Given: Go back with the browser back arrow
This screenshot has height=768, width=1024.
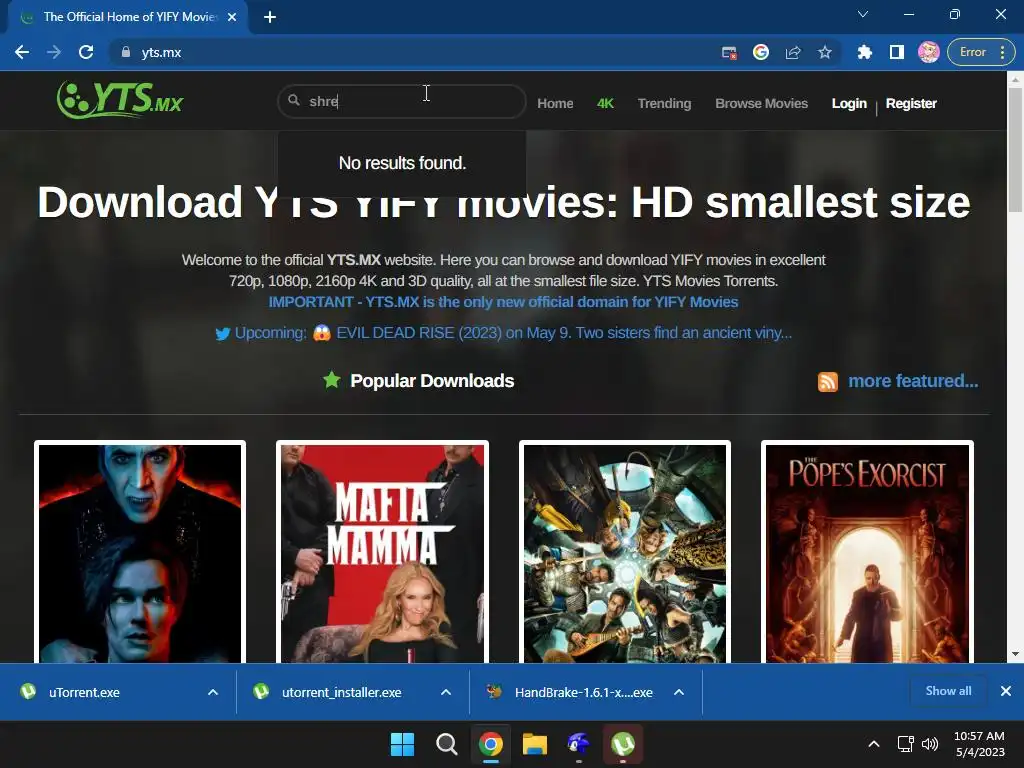Looking at the screenshot, I should point(22,52).
